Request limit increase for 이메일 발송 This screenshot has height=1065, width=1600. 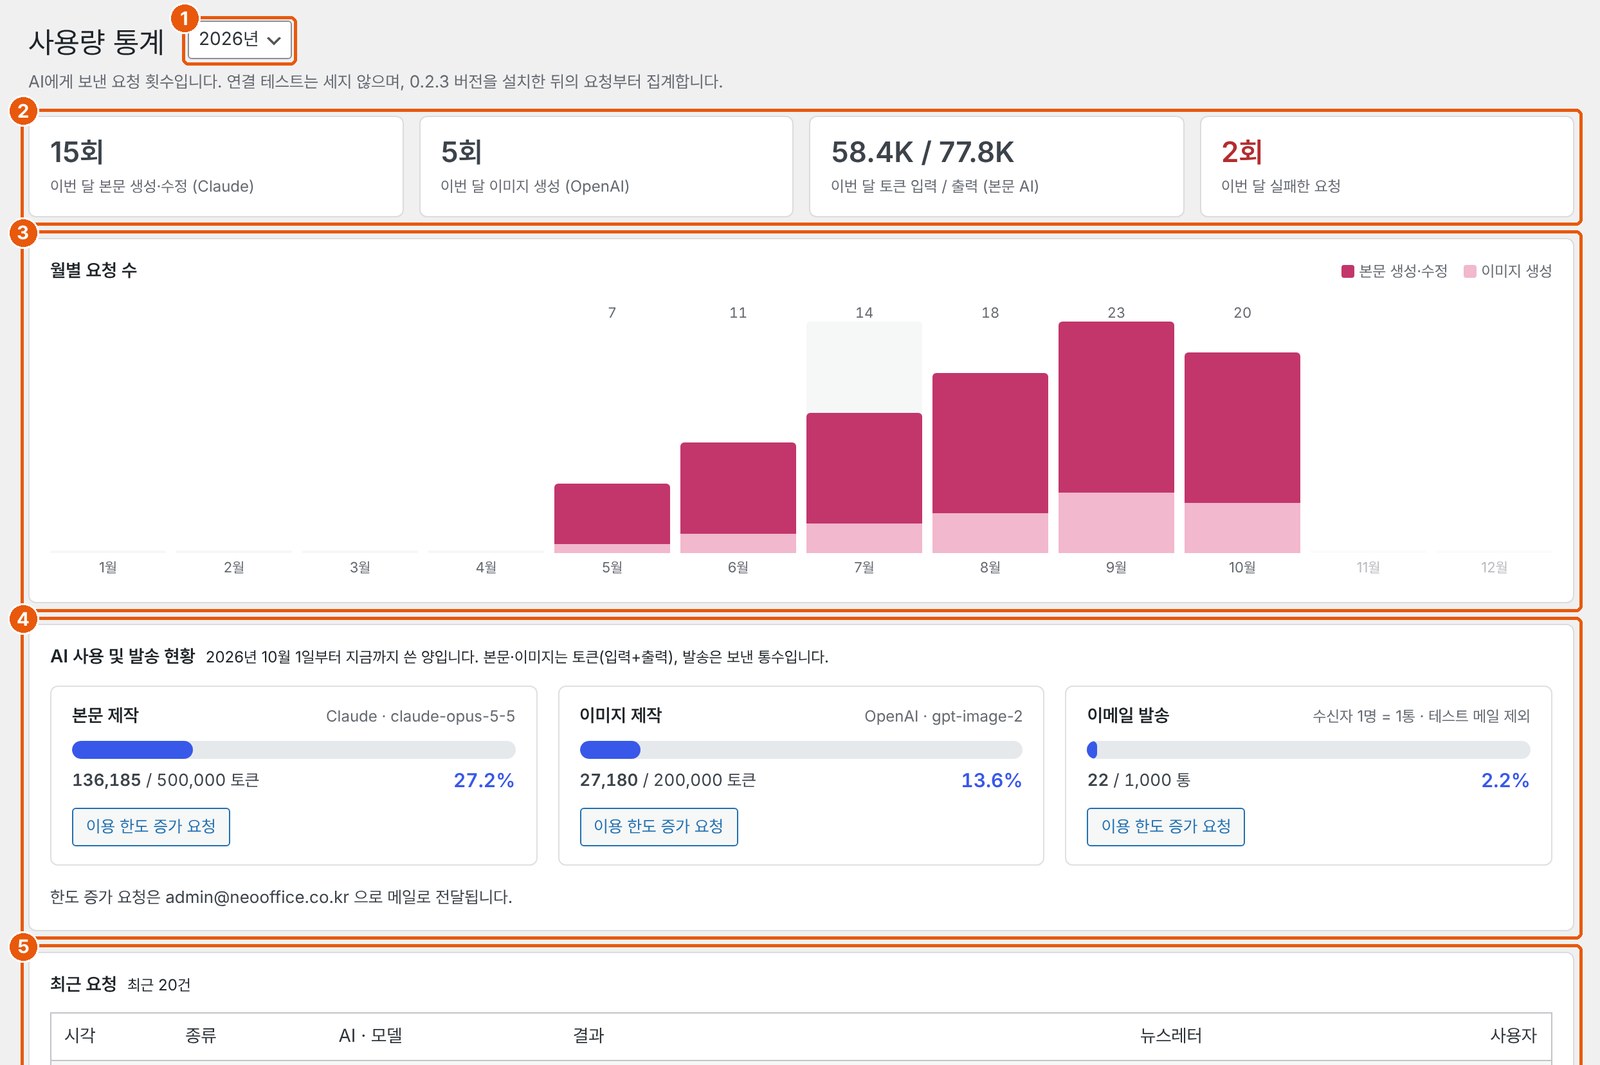[x=1166, y=826]
